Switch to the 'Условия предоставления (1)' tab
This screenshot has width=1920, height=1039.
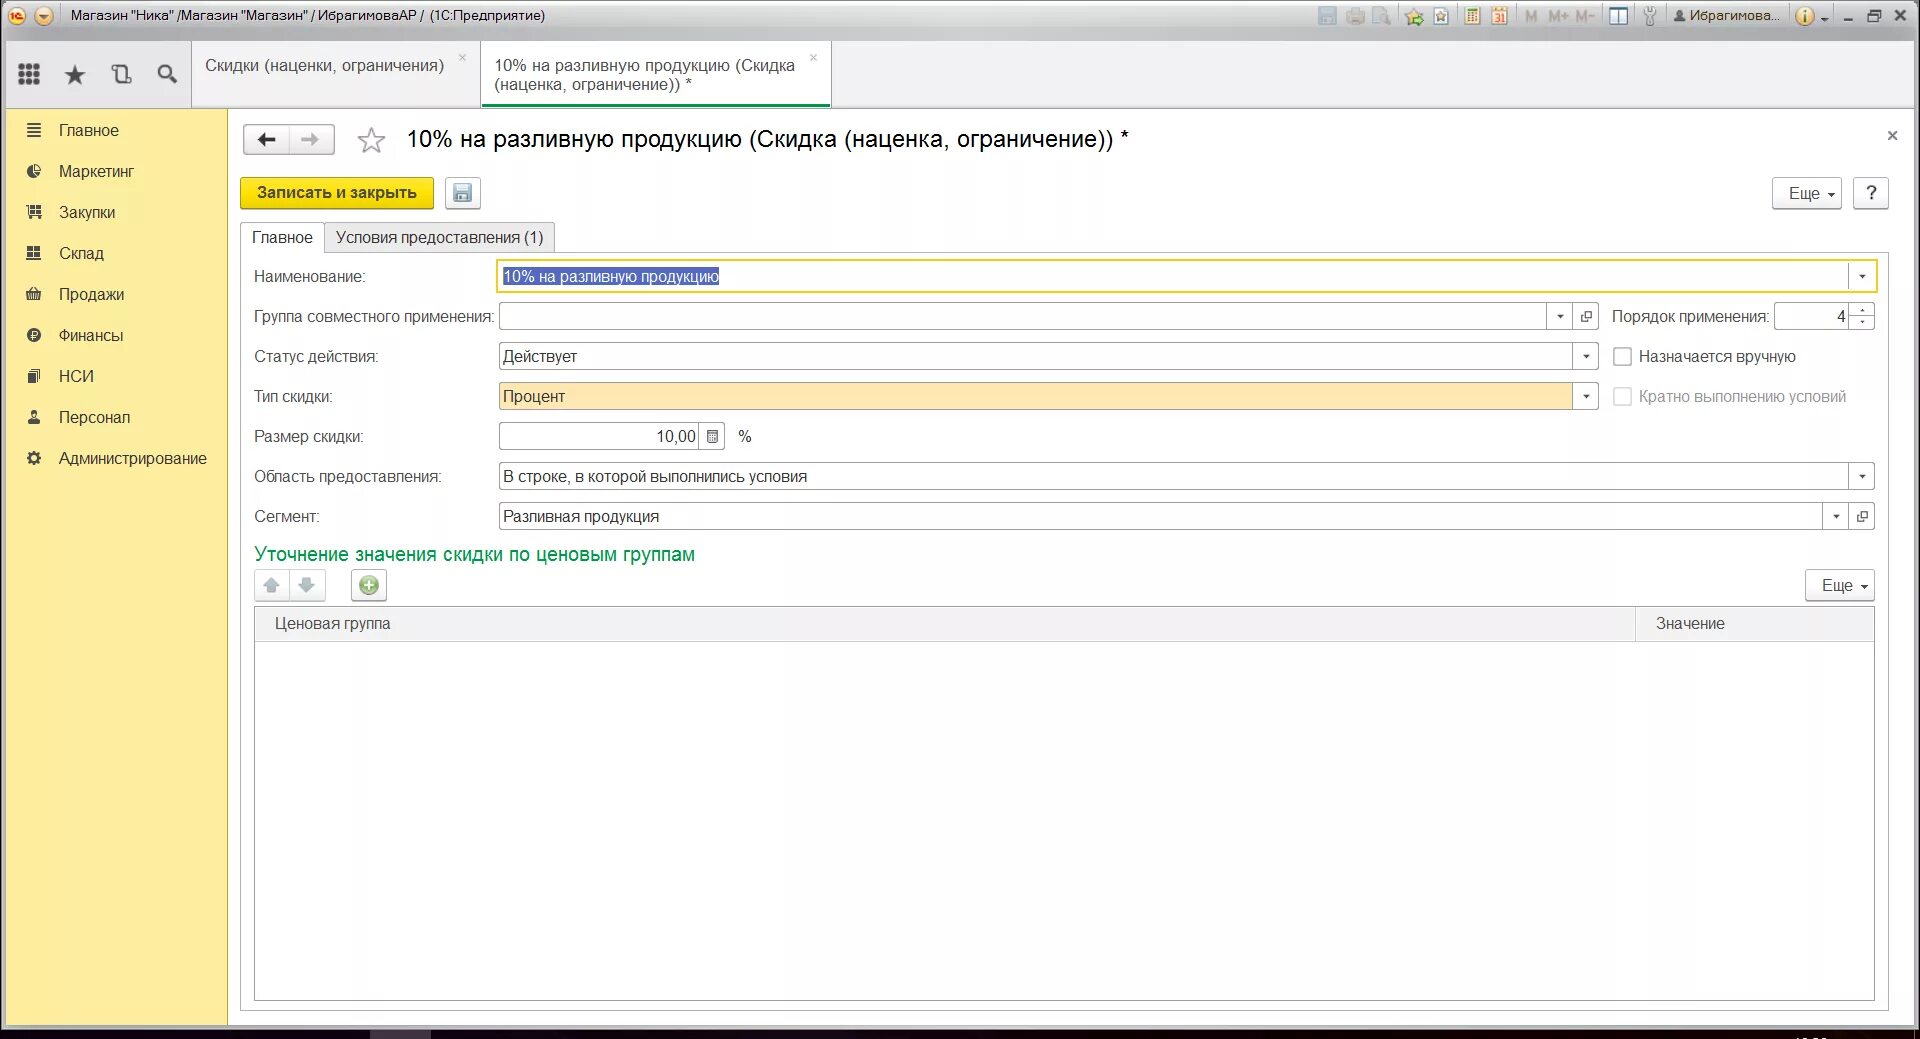coord(439,237)
